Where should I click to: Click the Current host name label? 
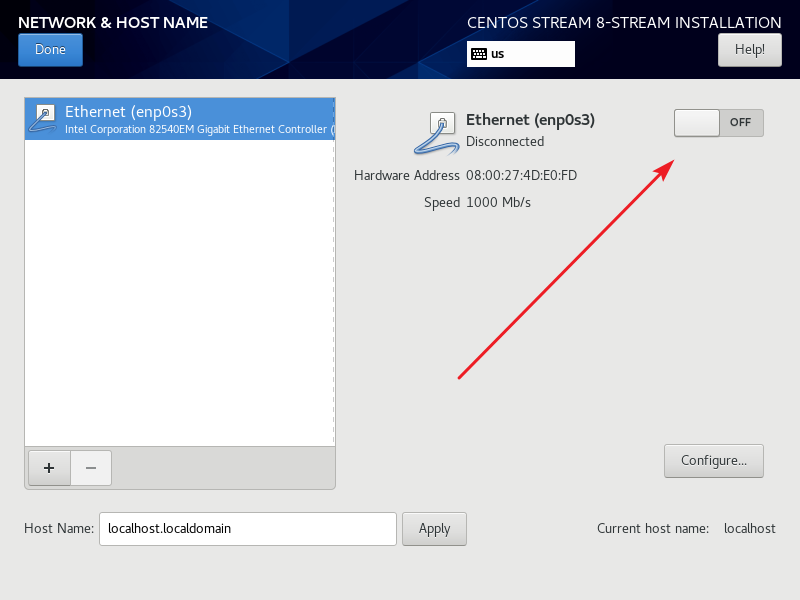[x=653, y=529]
